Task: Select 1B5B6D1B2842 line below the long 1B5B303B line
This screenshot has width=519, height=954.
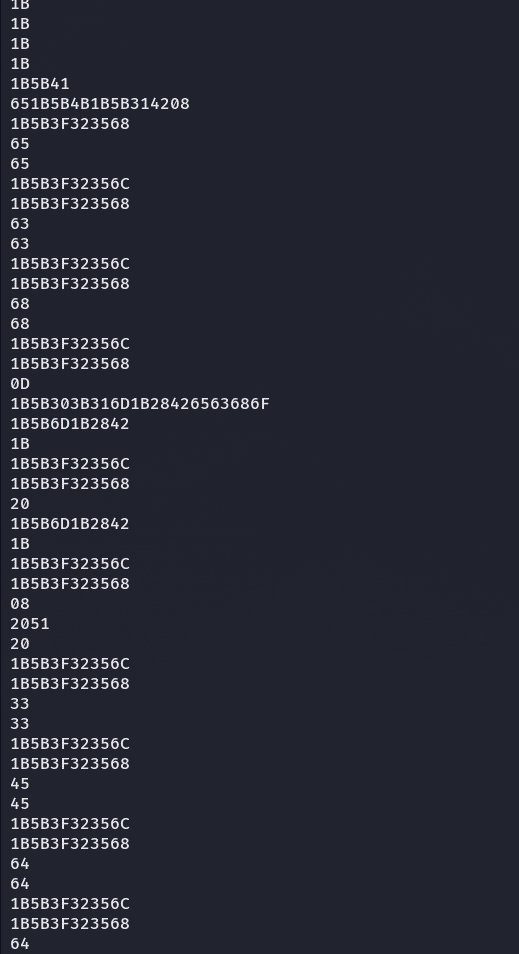Action: pos(70,424)
